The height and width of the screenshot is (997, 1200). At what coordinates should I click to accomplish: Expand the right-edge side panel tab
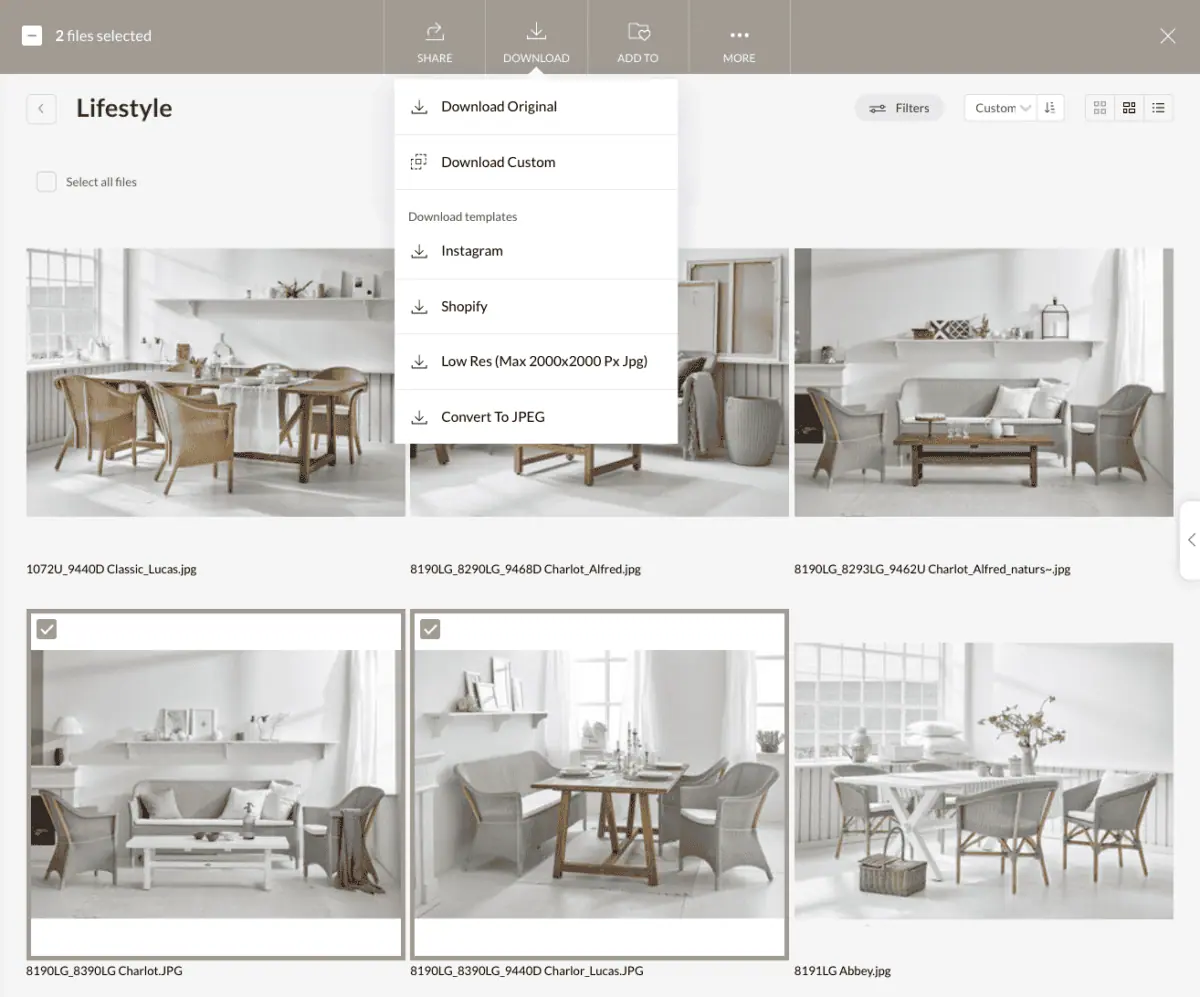point(1192,539)
